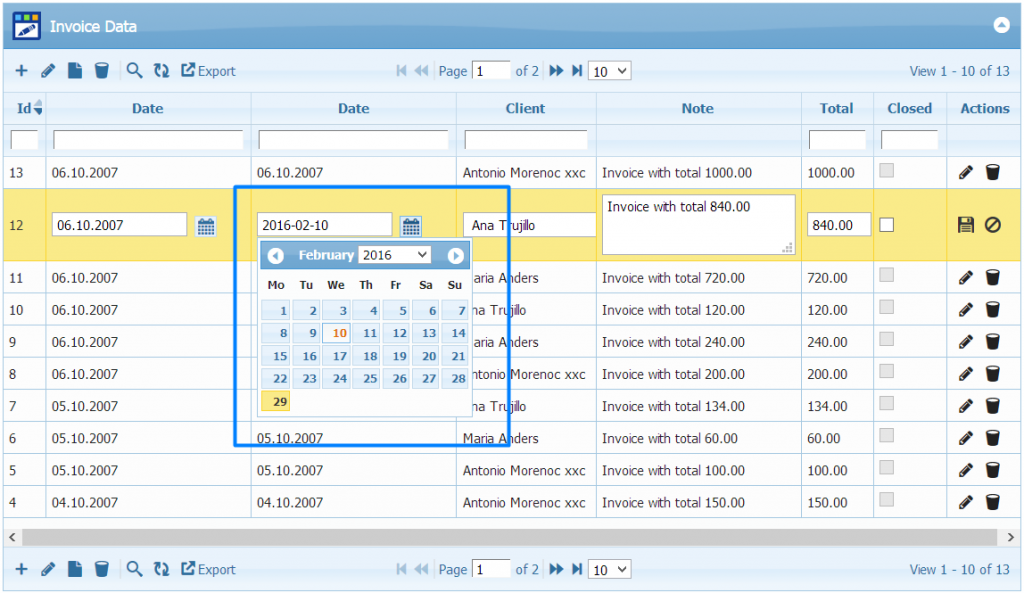Open the year dropdown showing 2016
This screenshot has height=593, width=1024.
[394, 255]
